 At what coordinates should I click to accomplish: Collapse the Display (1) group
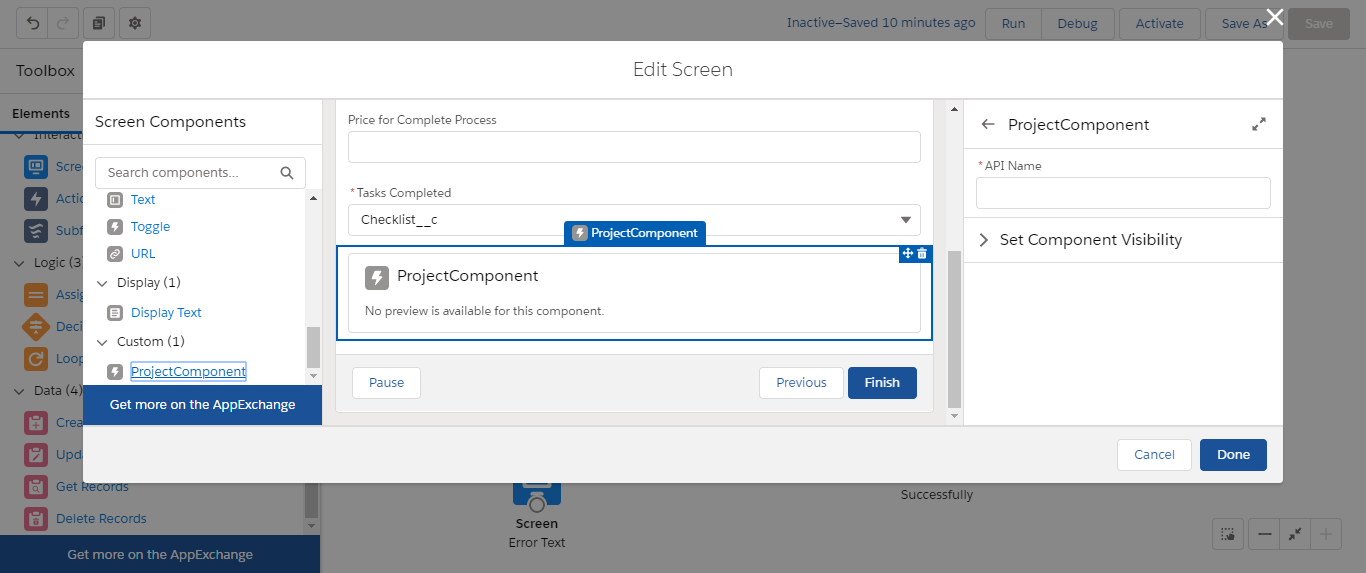tap(102, 283)
